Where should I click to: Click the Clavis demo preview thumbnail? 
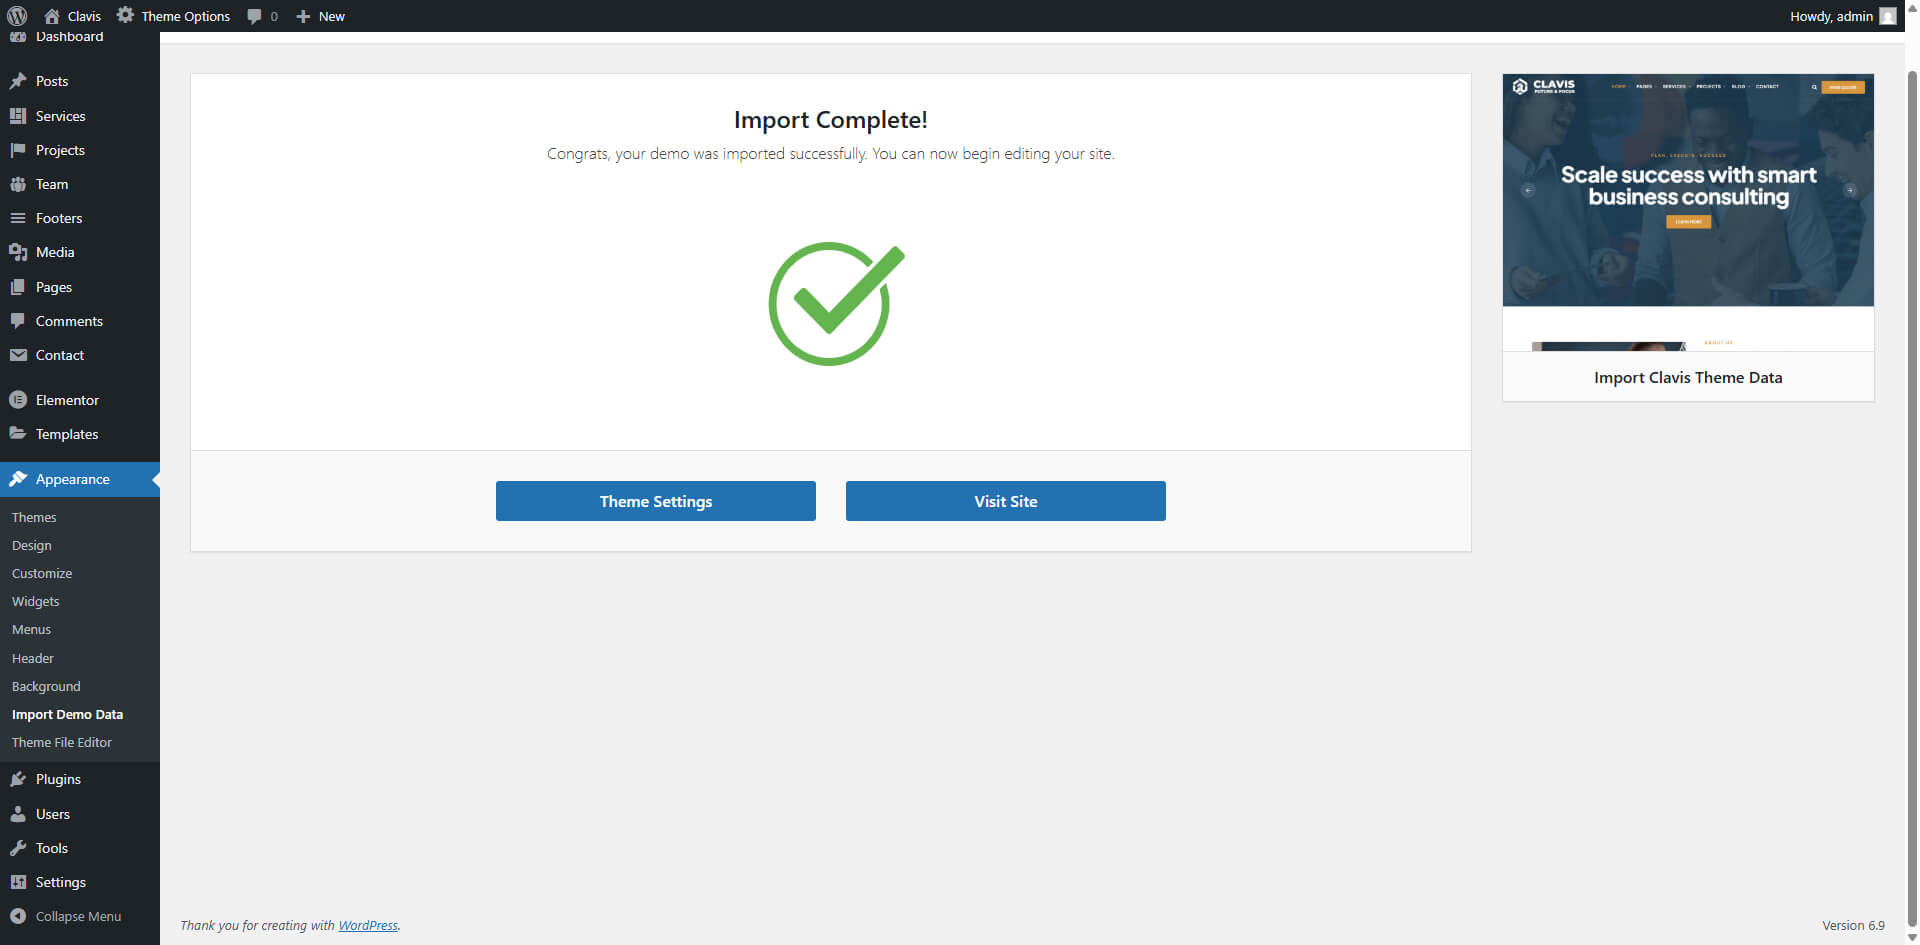(1688, 212)
